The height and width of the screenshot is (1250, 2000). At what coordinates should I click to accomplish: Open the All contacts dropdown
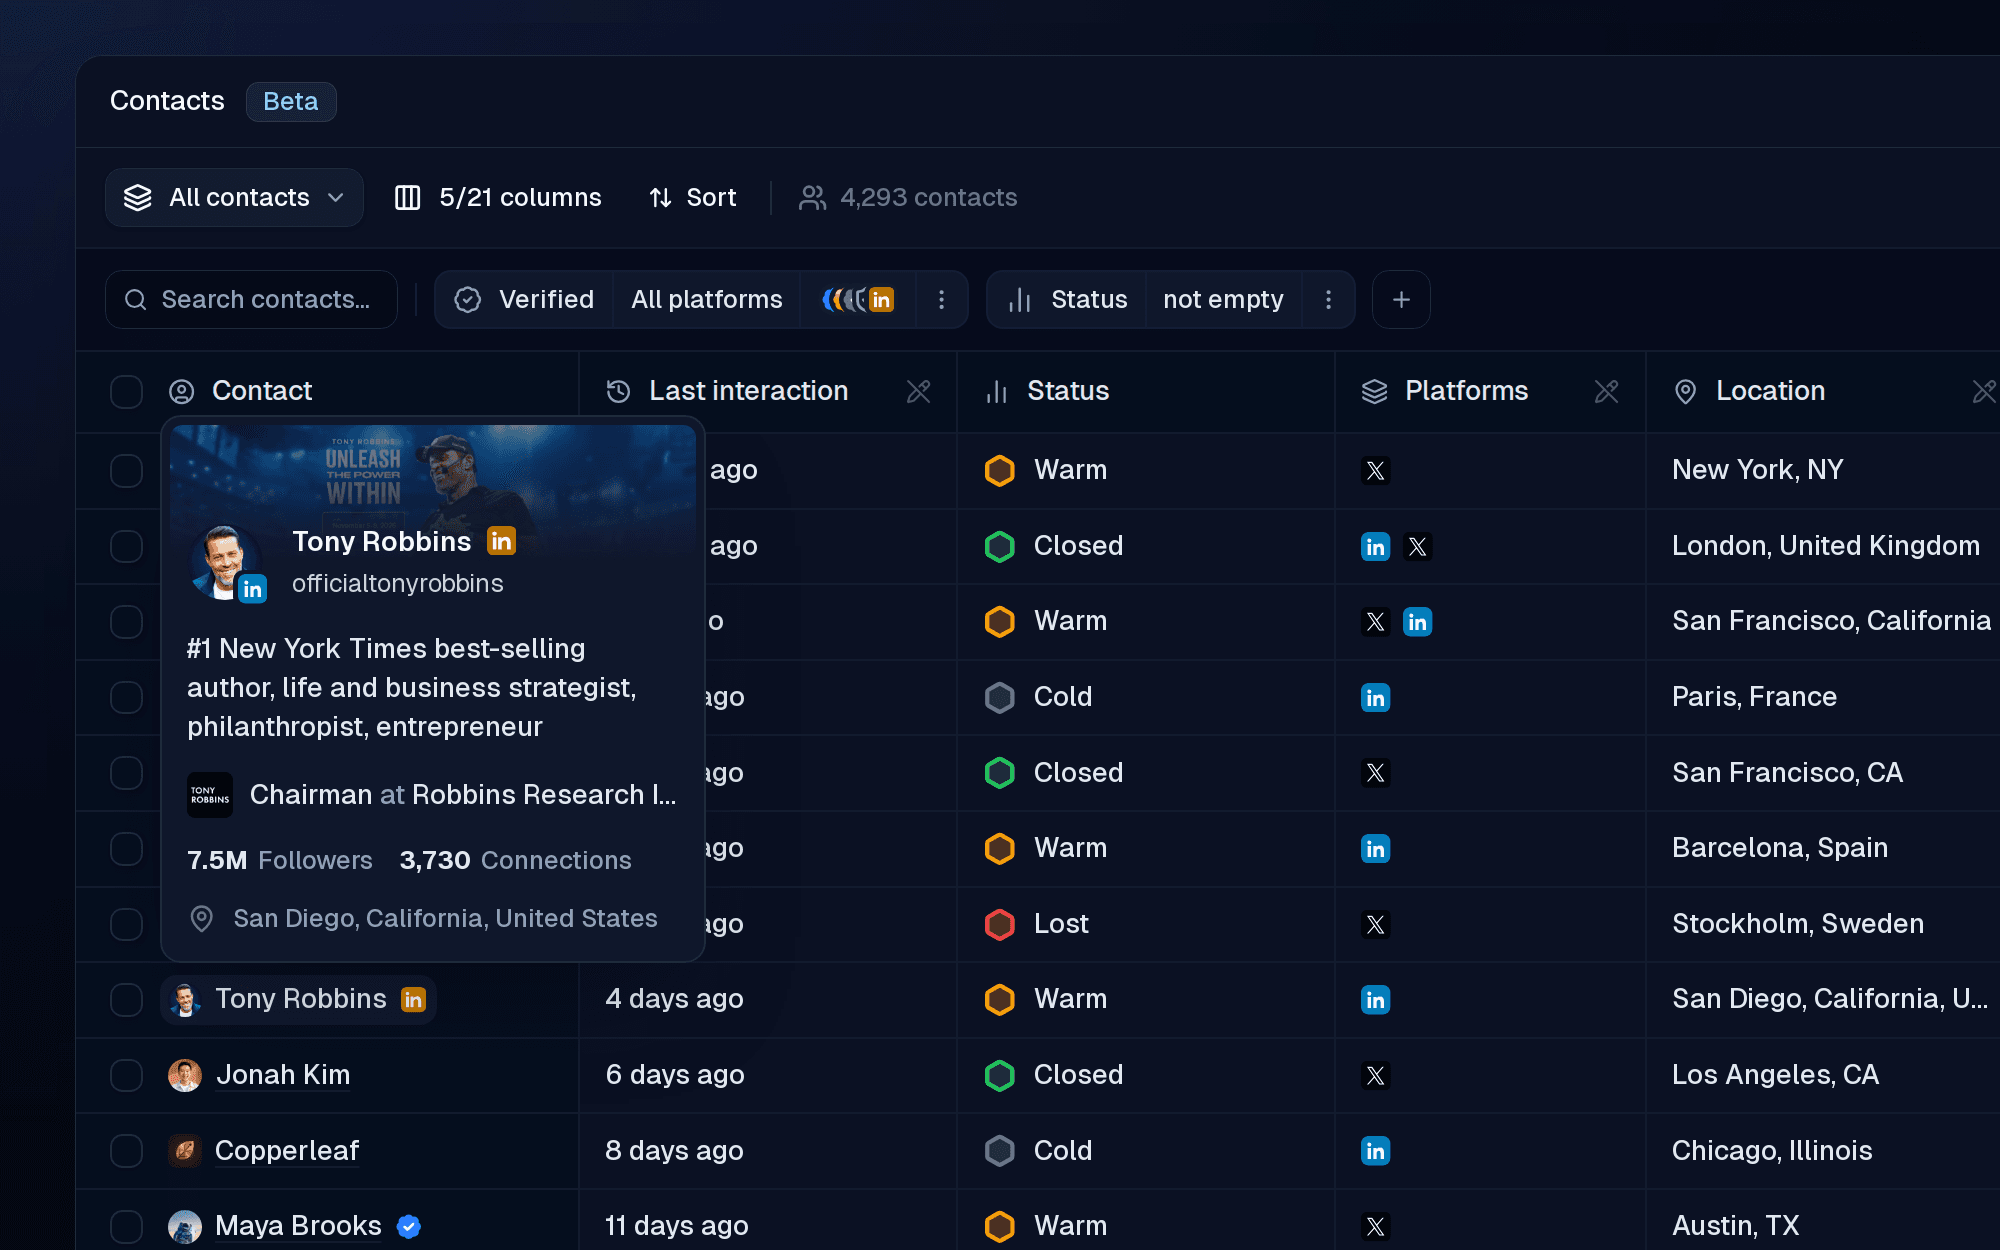234,198
